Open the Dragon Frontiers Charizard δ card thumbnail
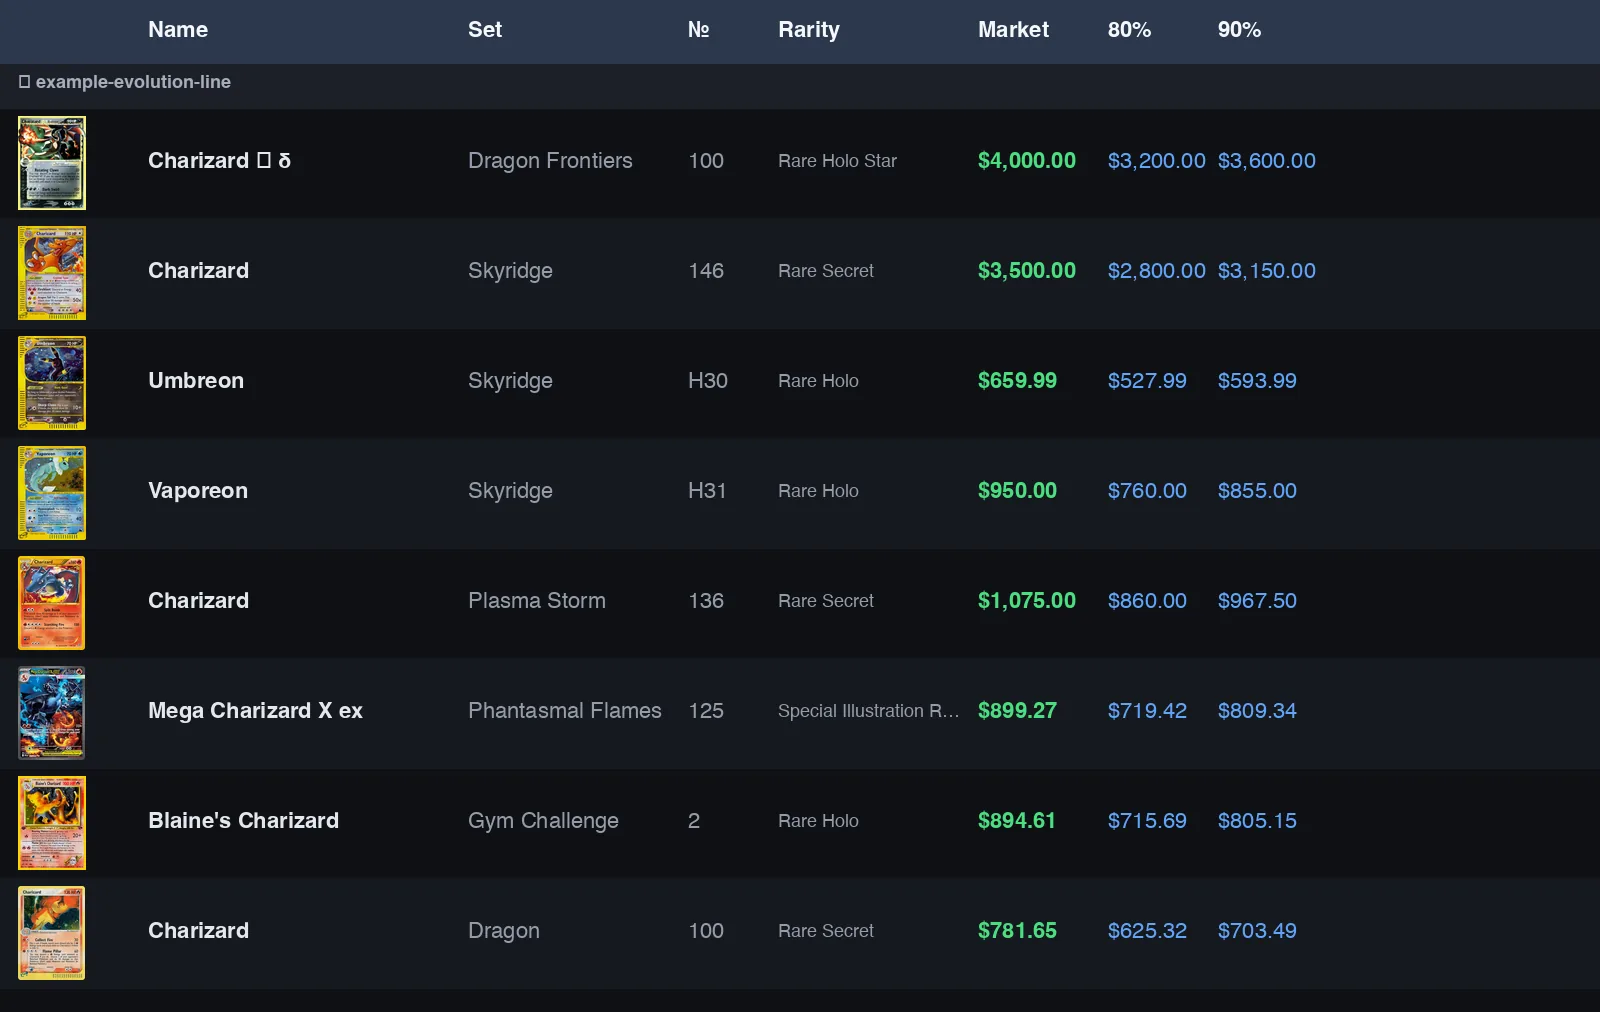 (x=52, y=163)
